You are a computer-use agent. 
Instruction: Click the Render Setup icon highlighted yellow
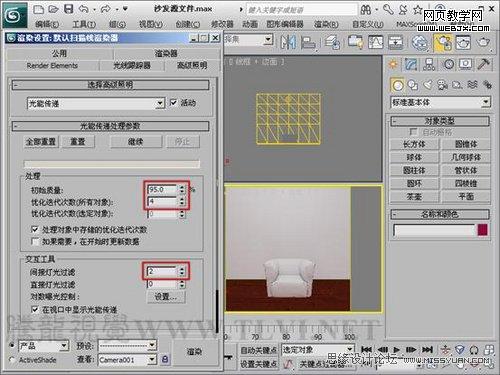pyautogui.click(x=442, y=42)
